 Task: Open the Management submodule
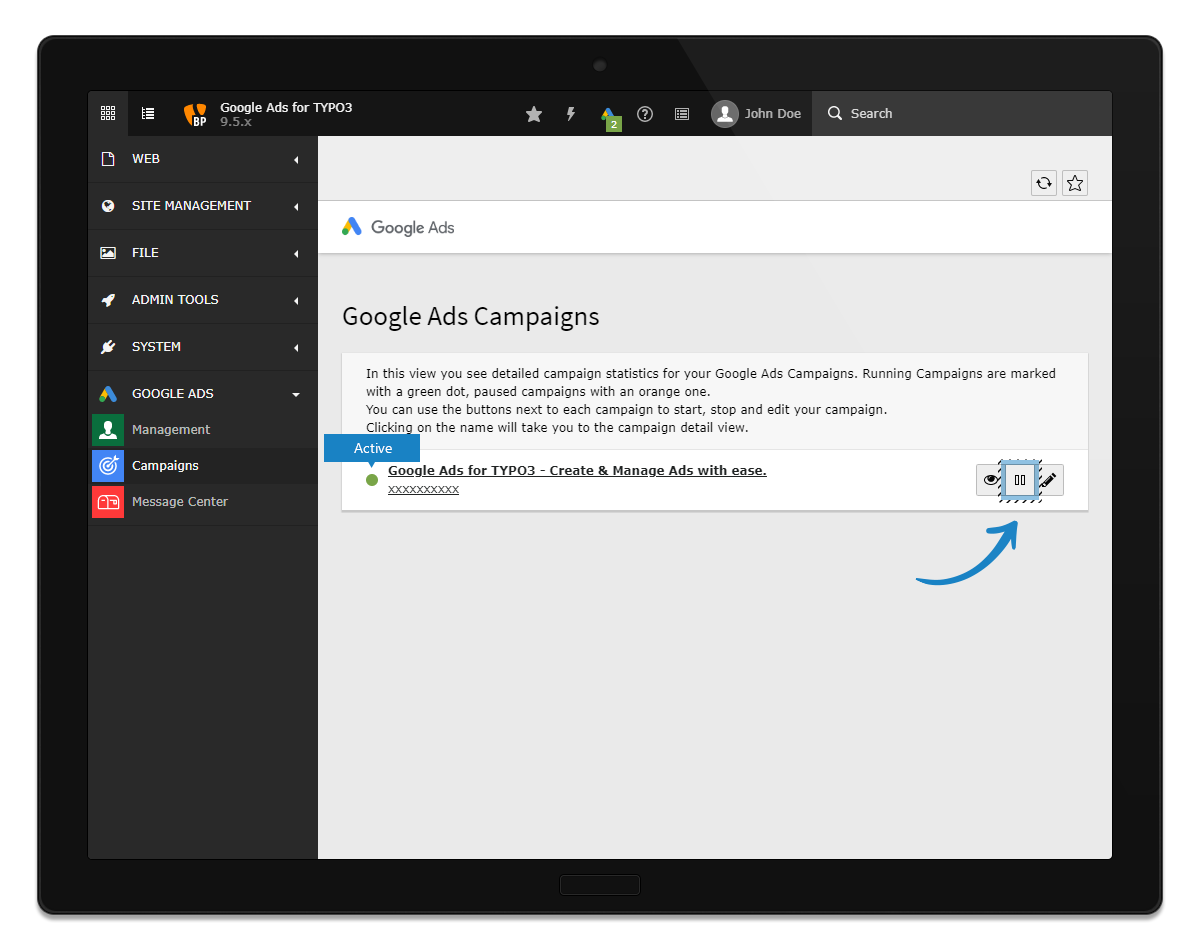(203, 430)
